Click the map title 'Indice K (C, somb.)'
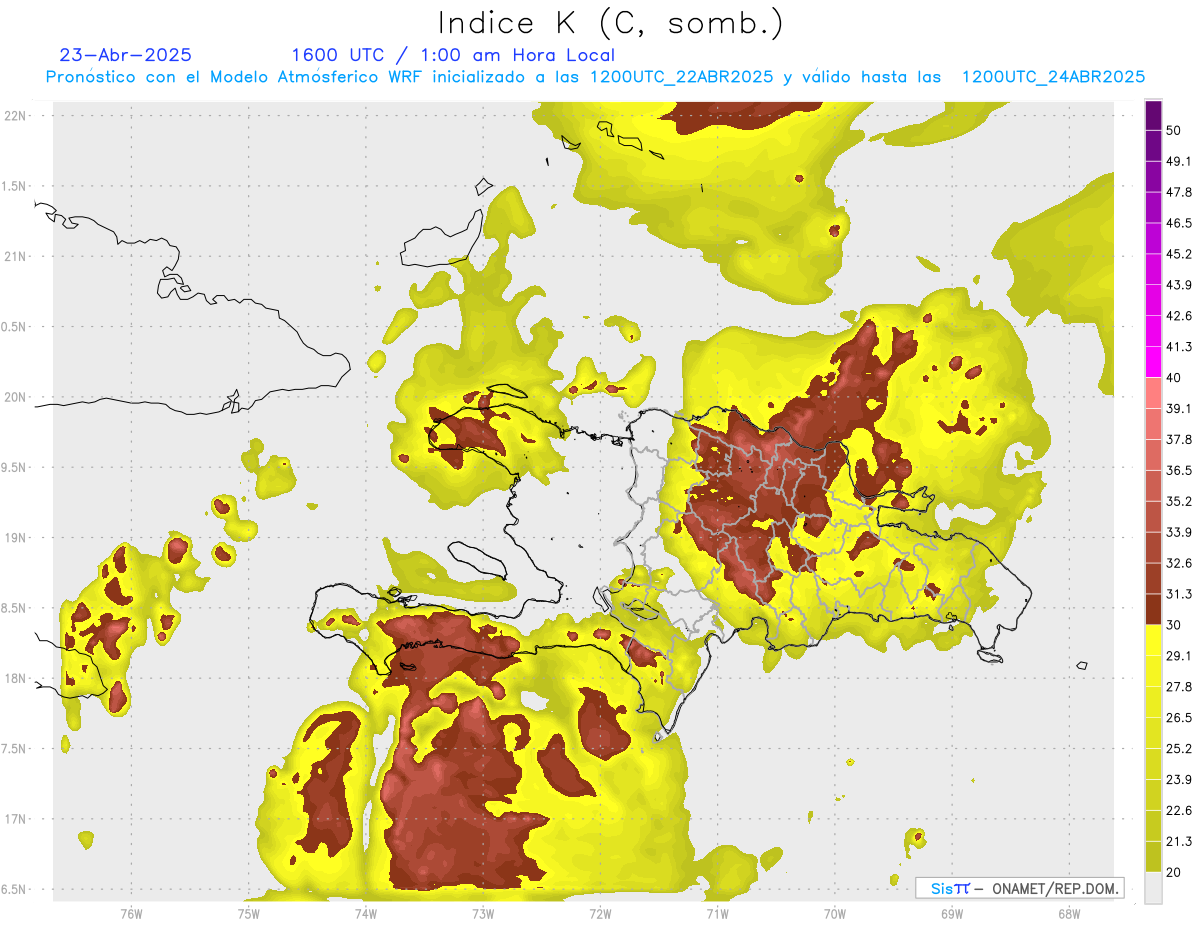Image resolution: width=1200 pixels, height=927 pixels. click(x=610, y=24)
